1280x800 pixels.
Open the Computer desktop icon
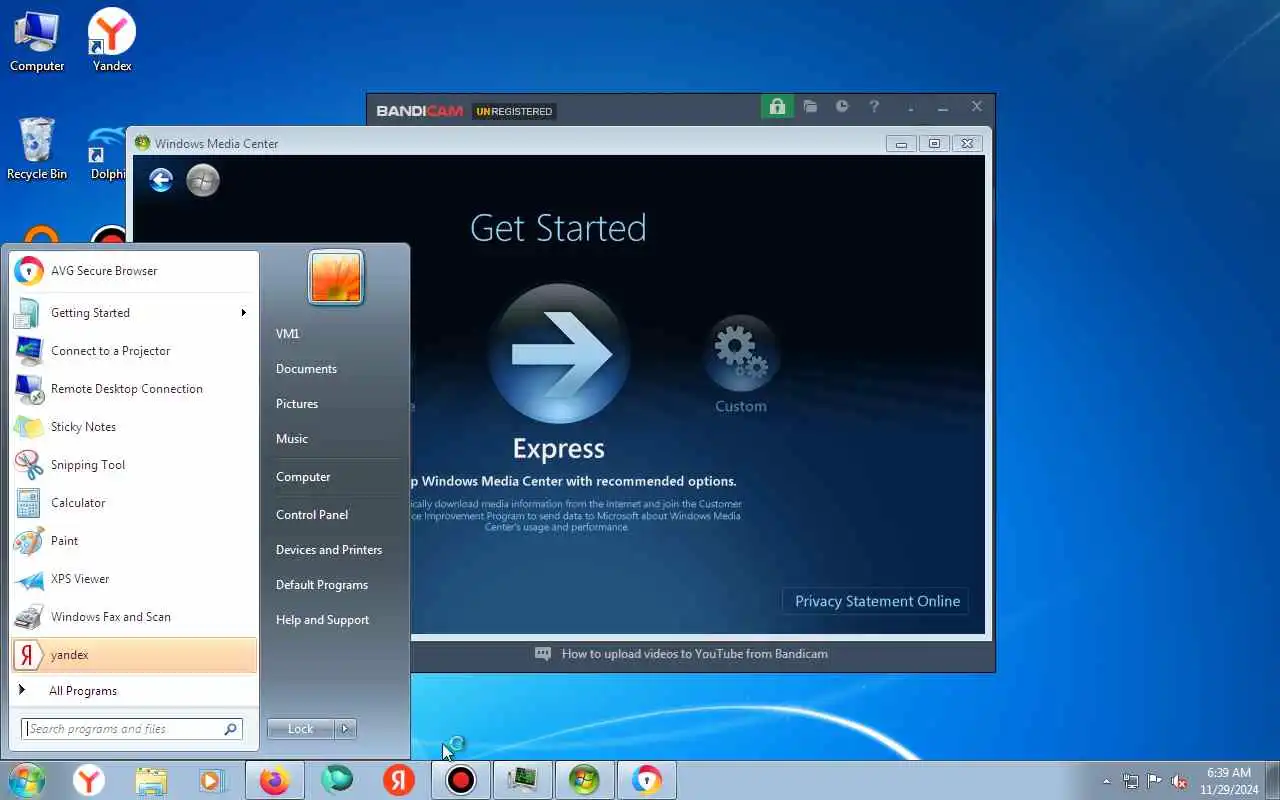(x=37, y=41)
